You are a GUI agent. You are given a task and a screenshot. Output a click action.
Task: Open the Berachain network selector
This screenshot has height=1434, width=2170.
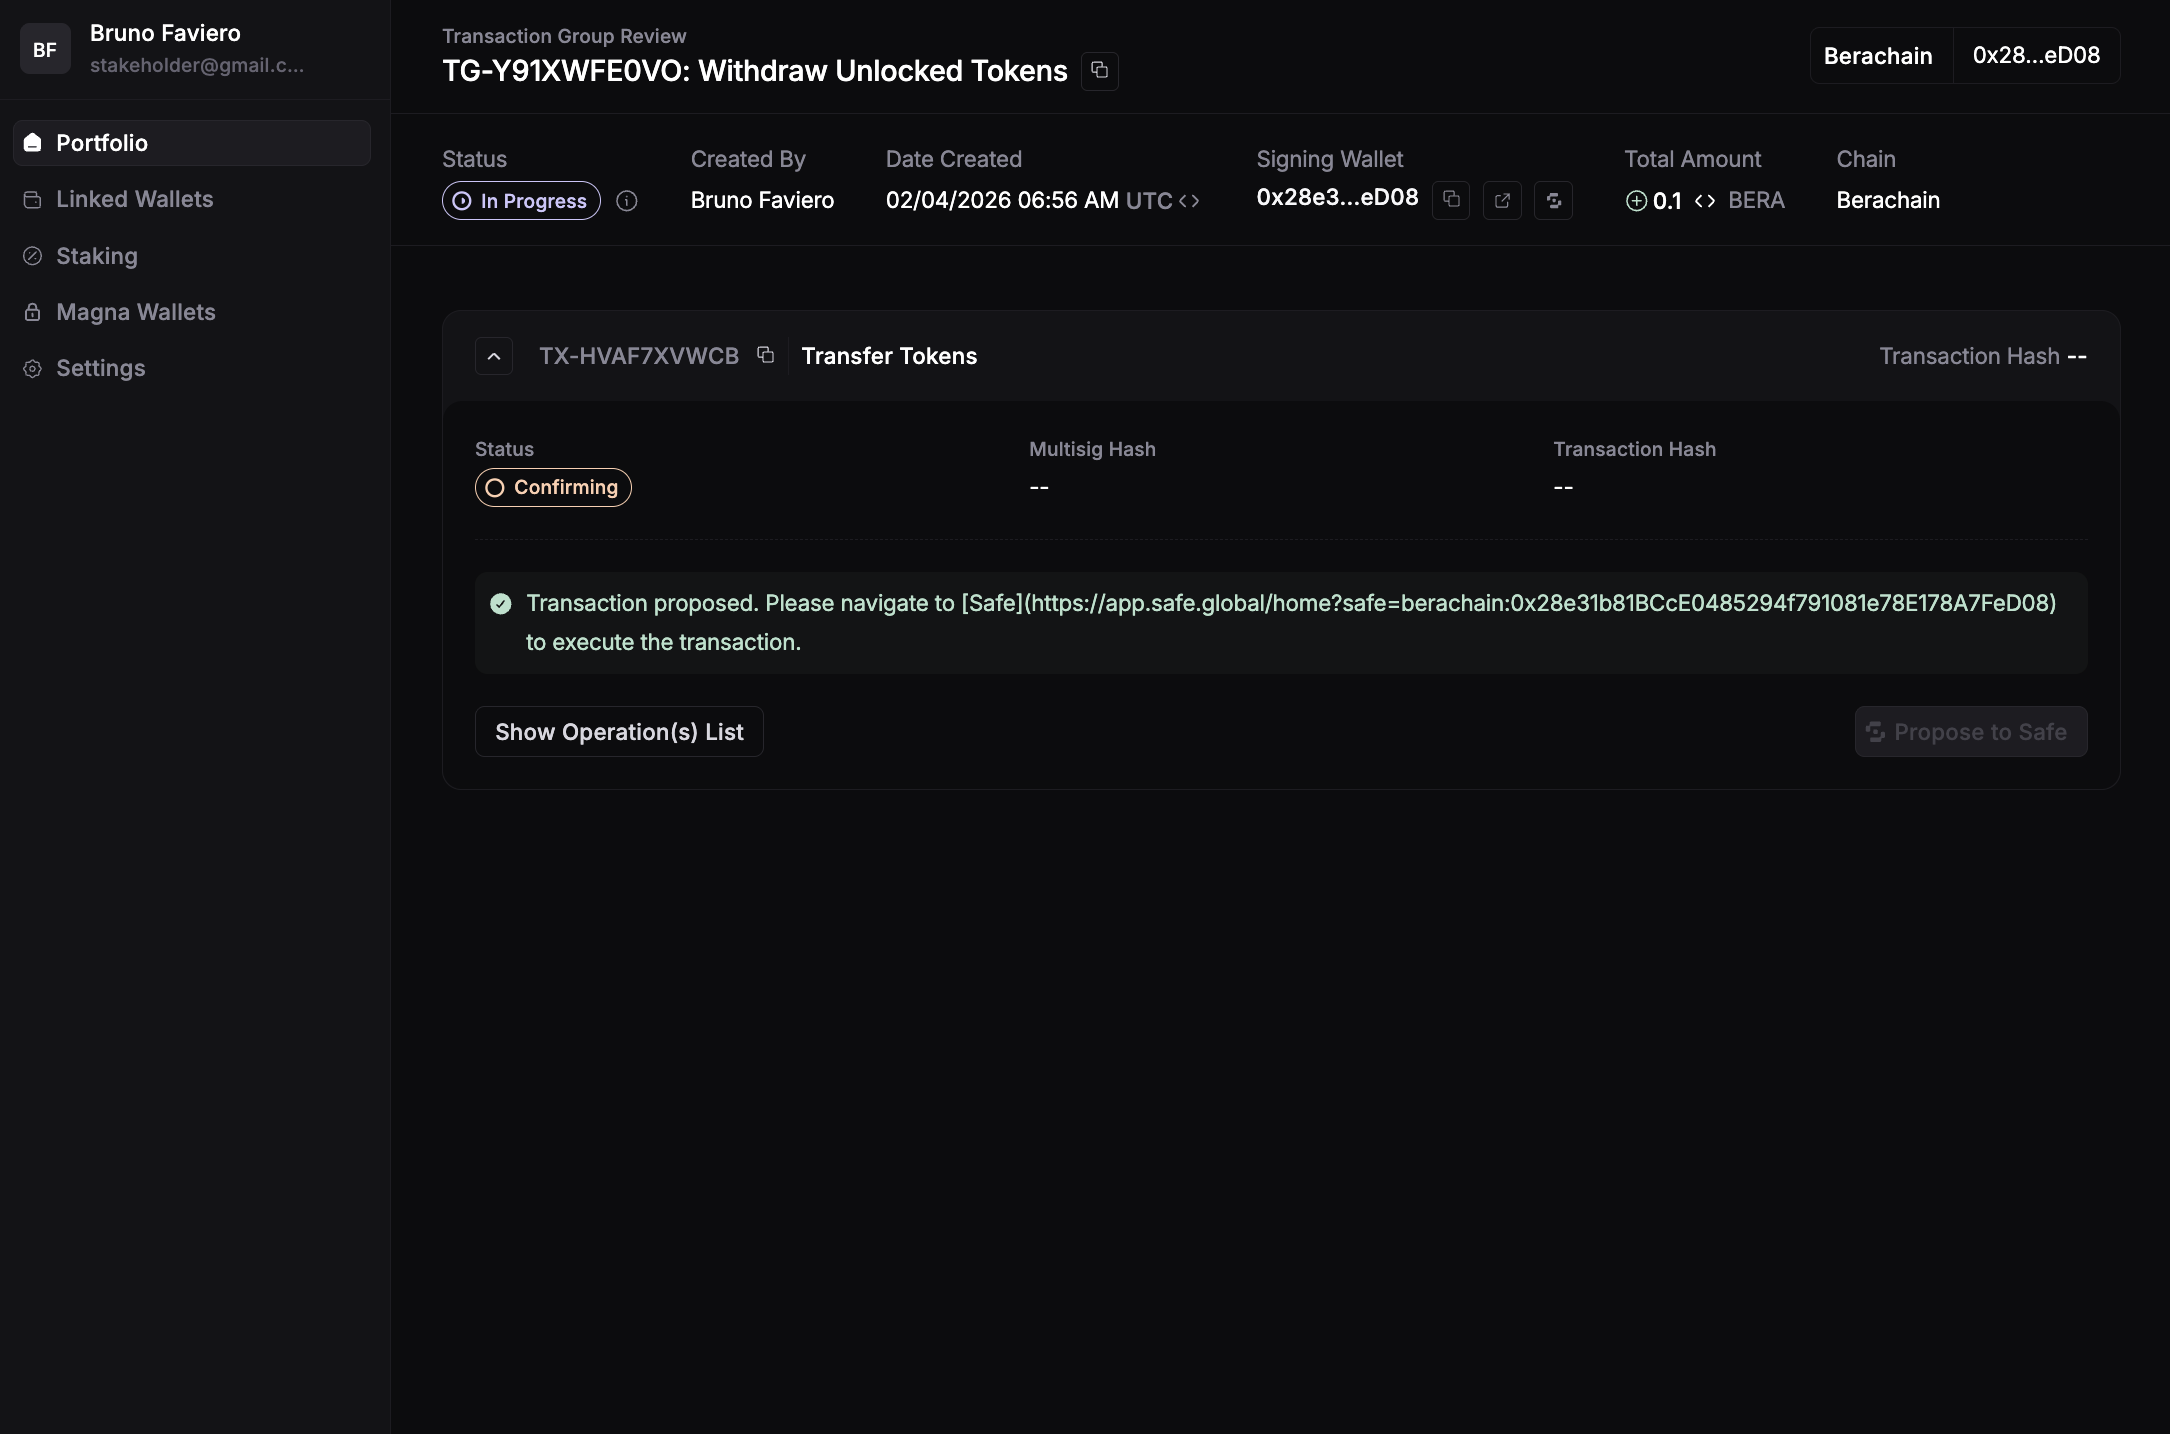point(1877,56)
